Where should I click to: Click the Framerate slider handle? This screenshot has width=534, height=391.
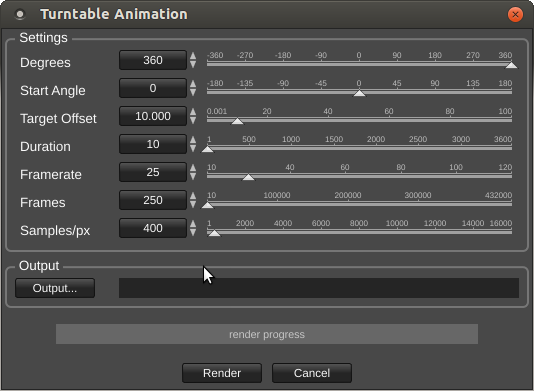[248, 177]
